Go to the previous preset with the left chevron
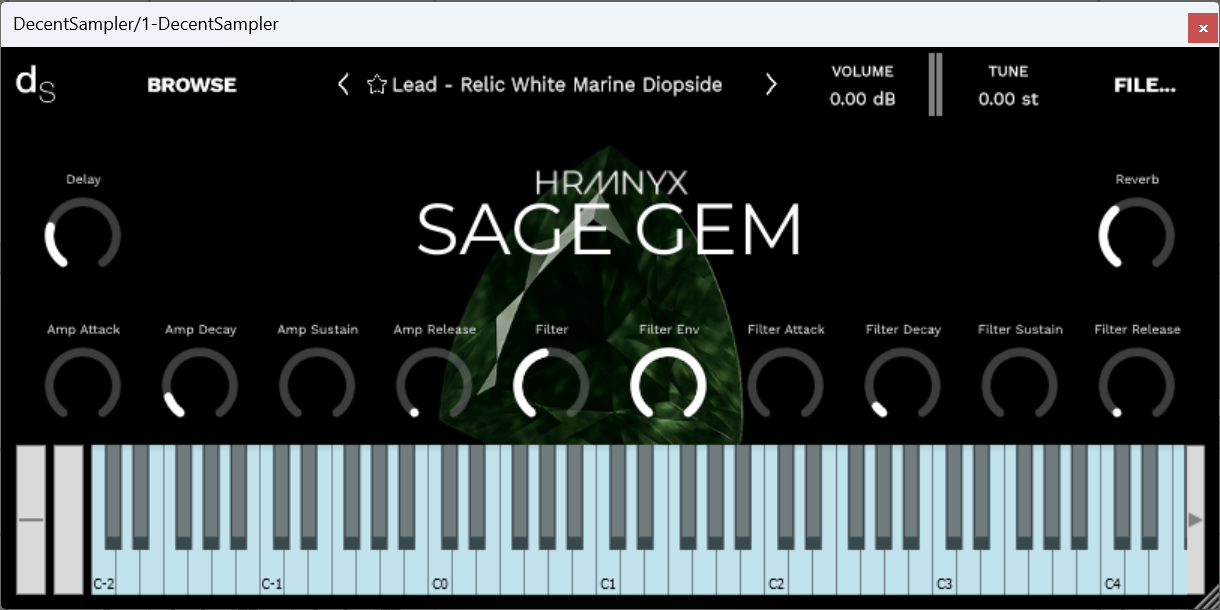 (344, 84)
